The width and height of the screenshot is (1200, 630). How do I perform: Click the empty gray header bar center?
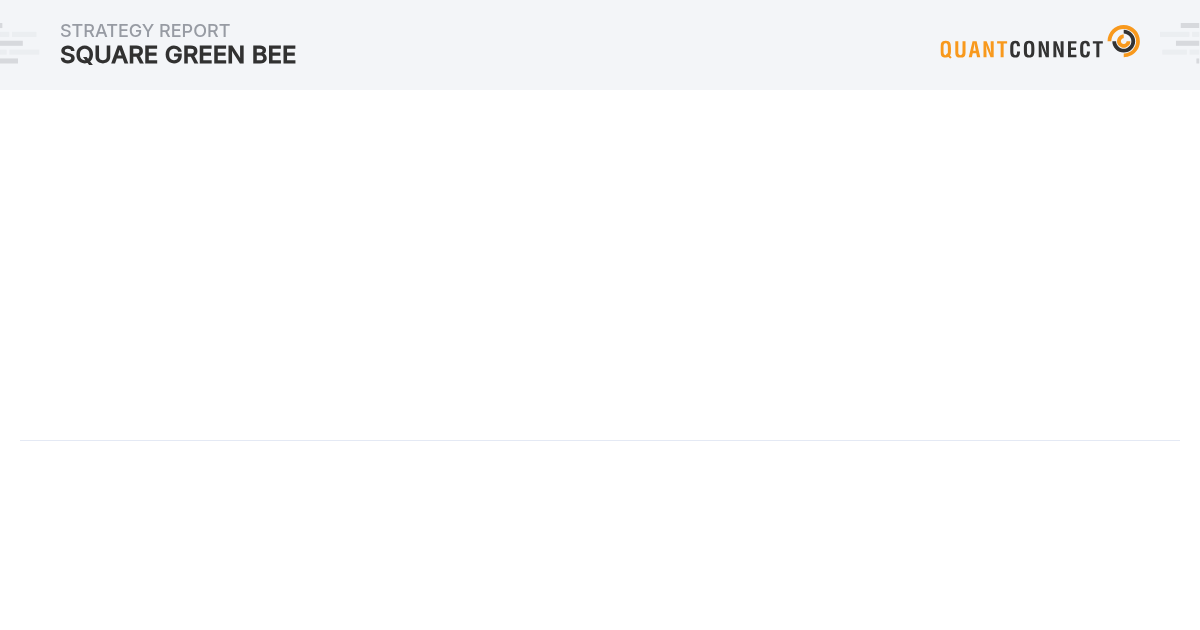[x=600, y=45]
